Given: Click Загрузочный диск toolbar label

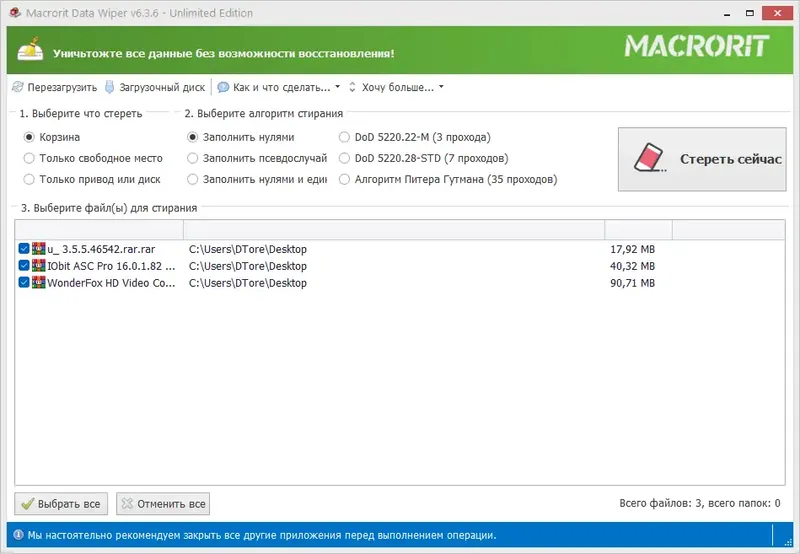Looking at the screenshot, I should point(162,87).
